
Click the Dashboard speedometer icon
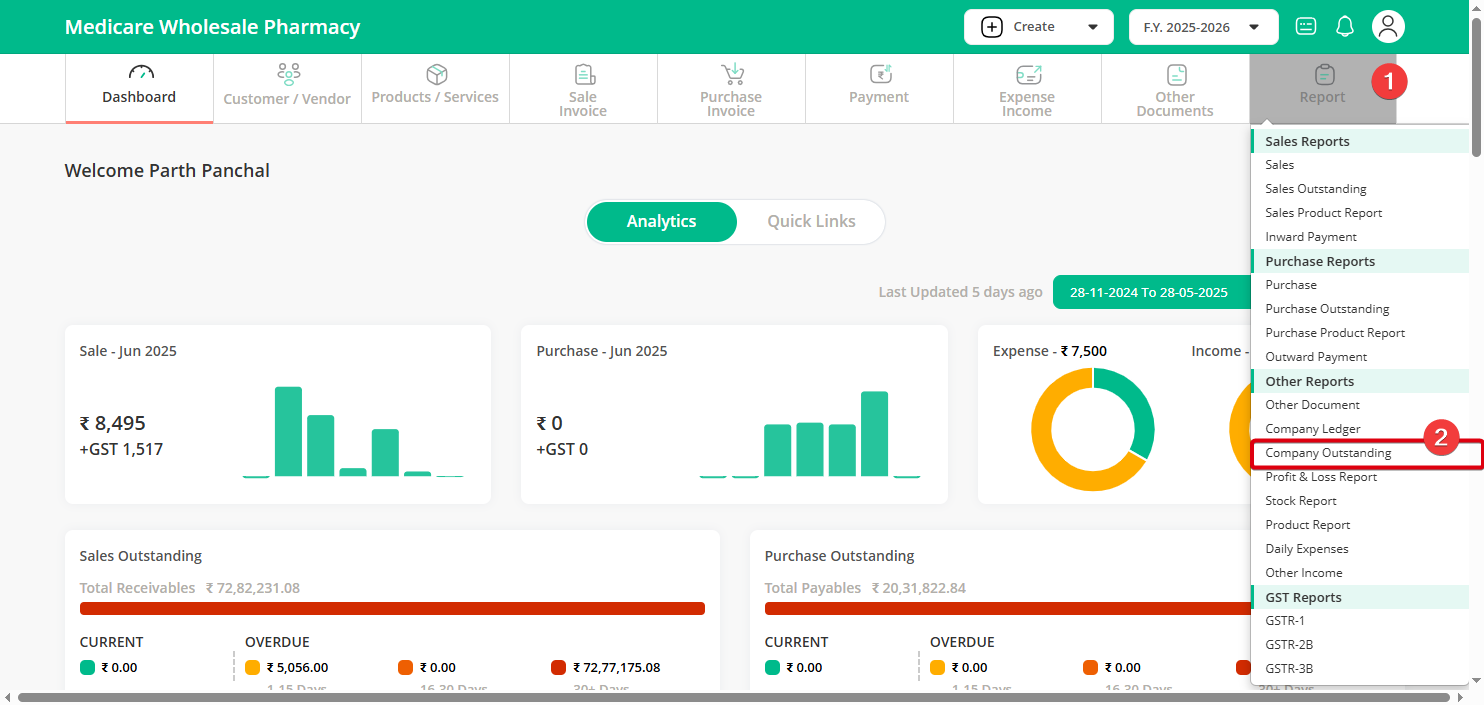click(141, 73)
